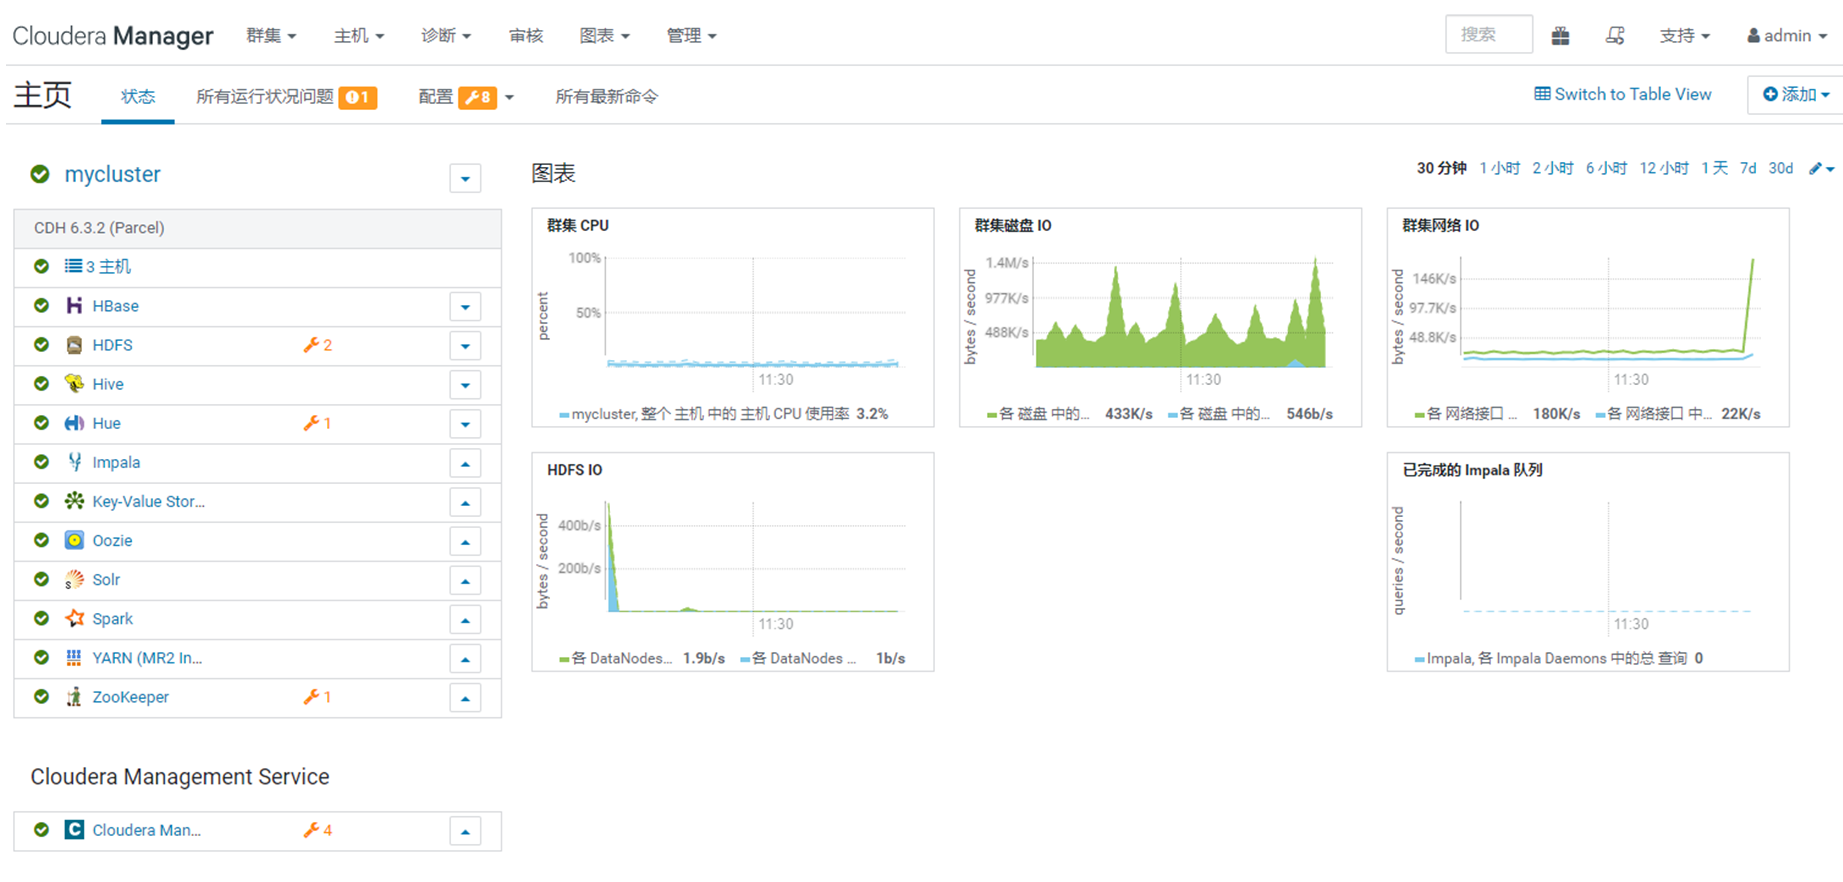The height and width of the screenshot is (882, 1843).
Task: Click Switch to Table View link
Action: [x=1623, y=94]
